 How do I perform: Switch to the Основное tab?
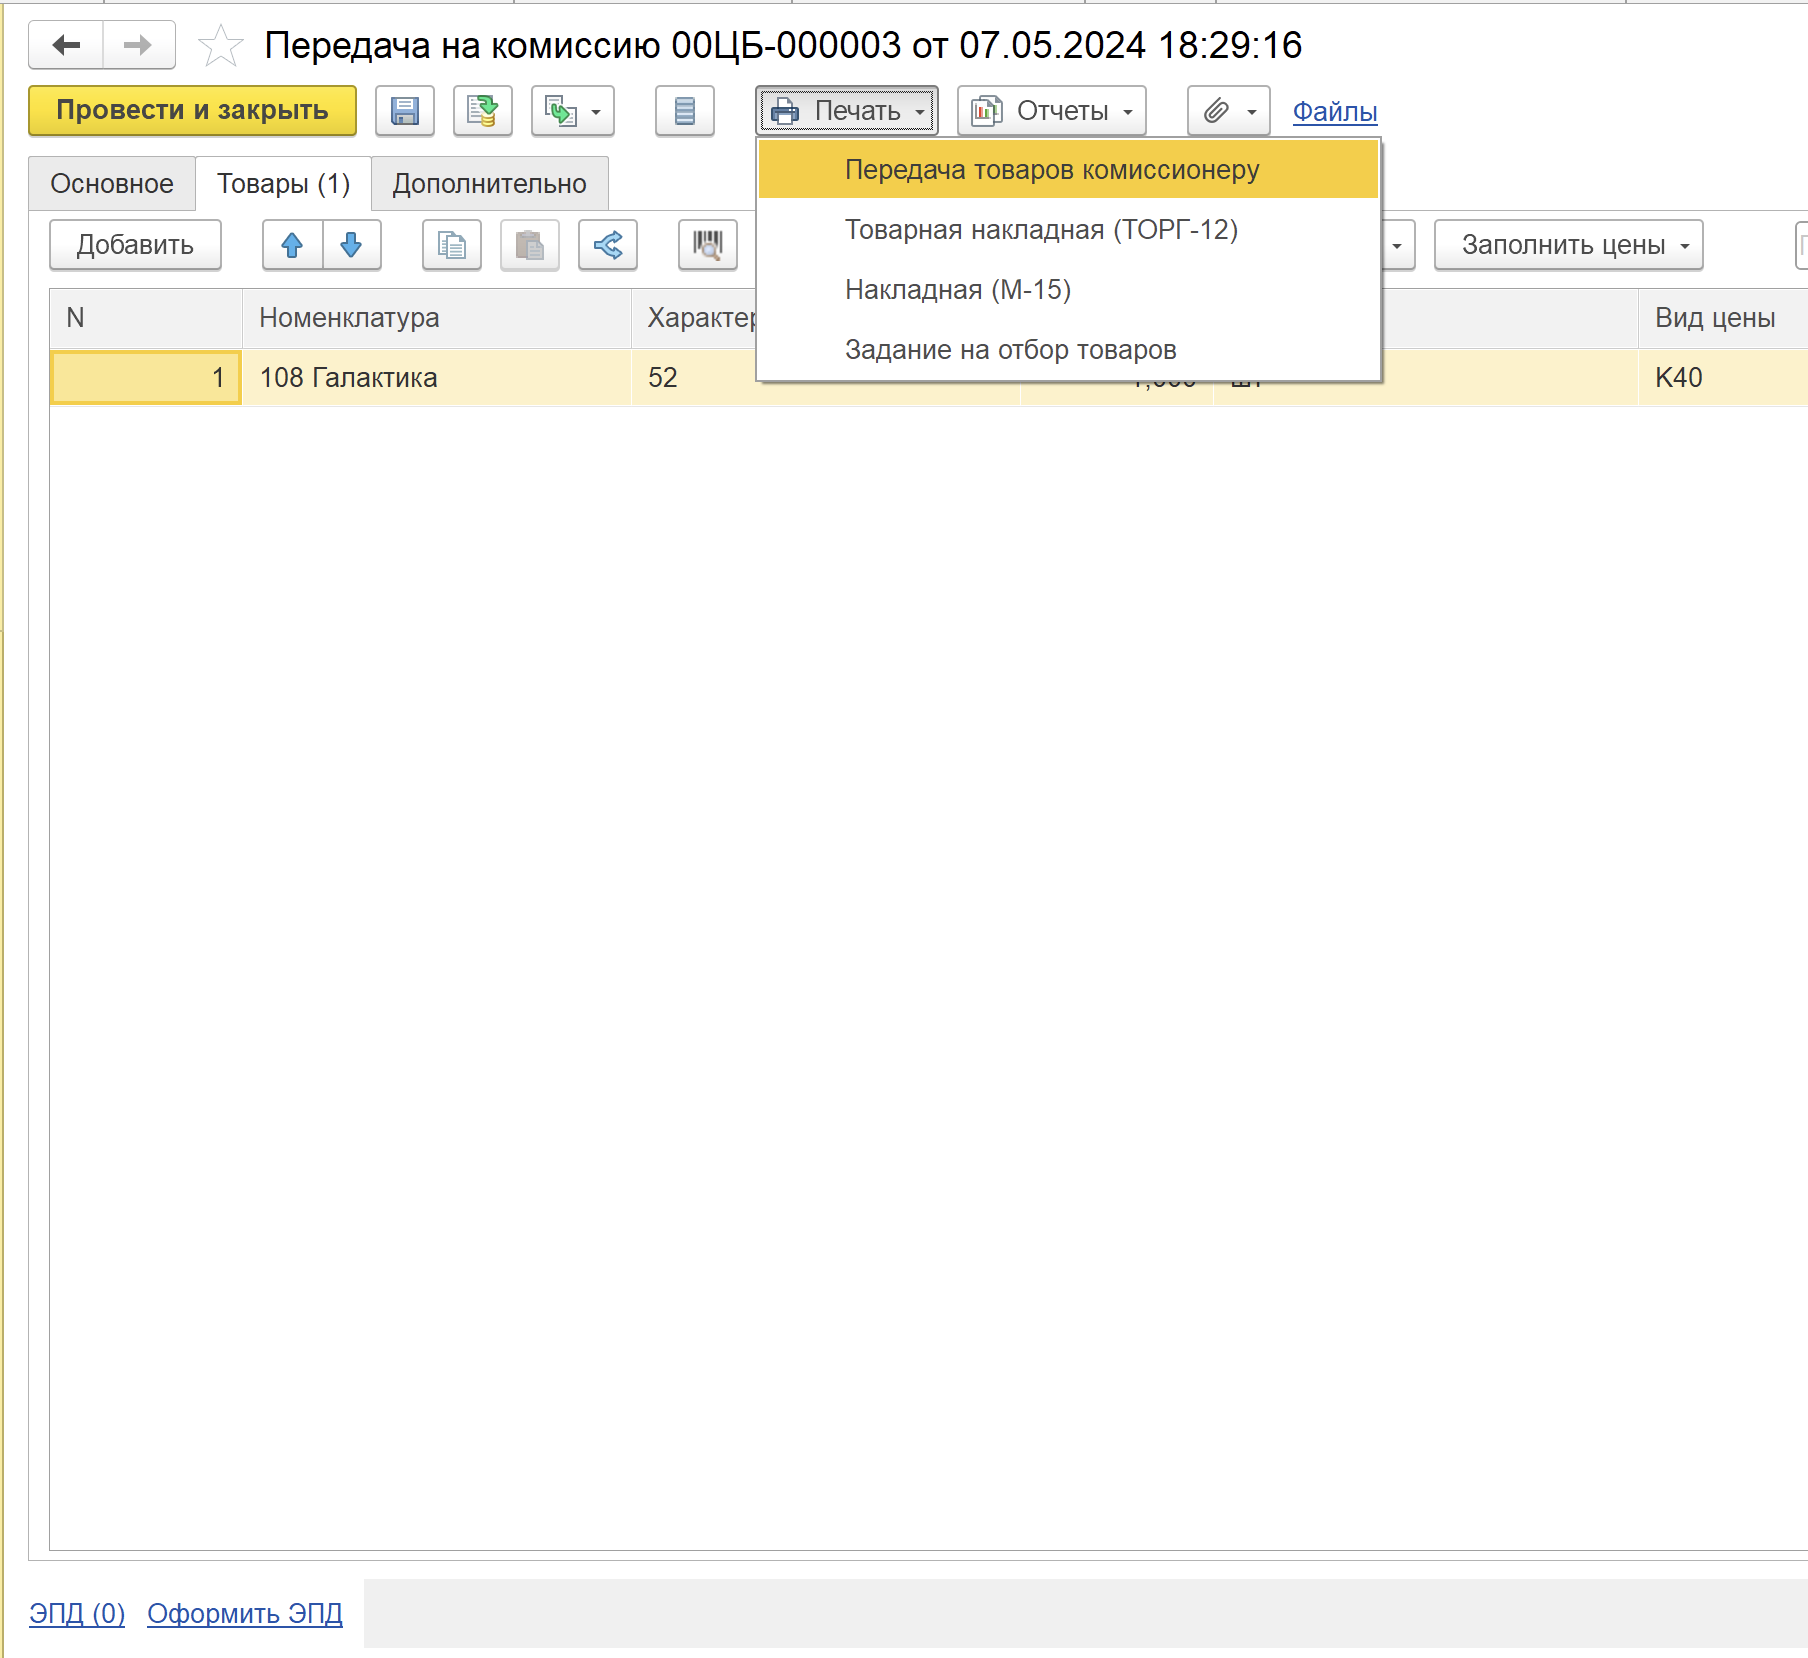(112, 184)
